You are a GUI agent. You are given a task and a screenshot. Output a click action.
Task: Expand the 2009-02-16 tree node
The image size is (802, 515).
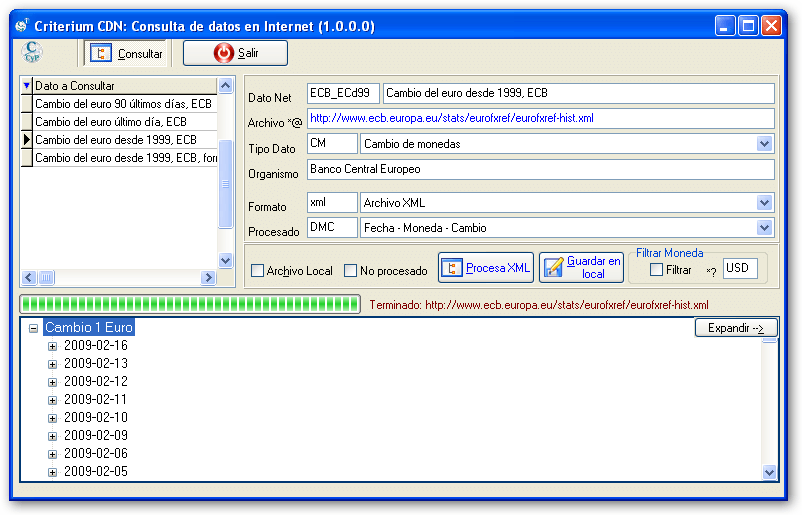tap(52, 346)
